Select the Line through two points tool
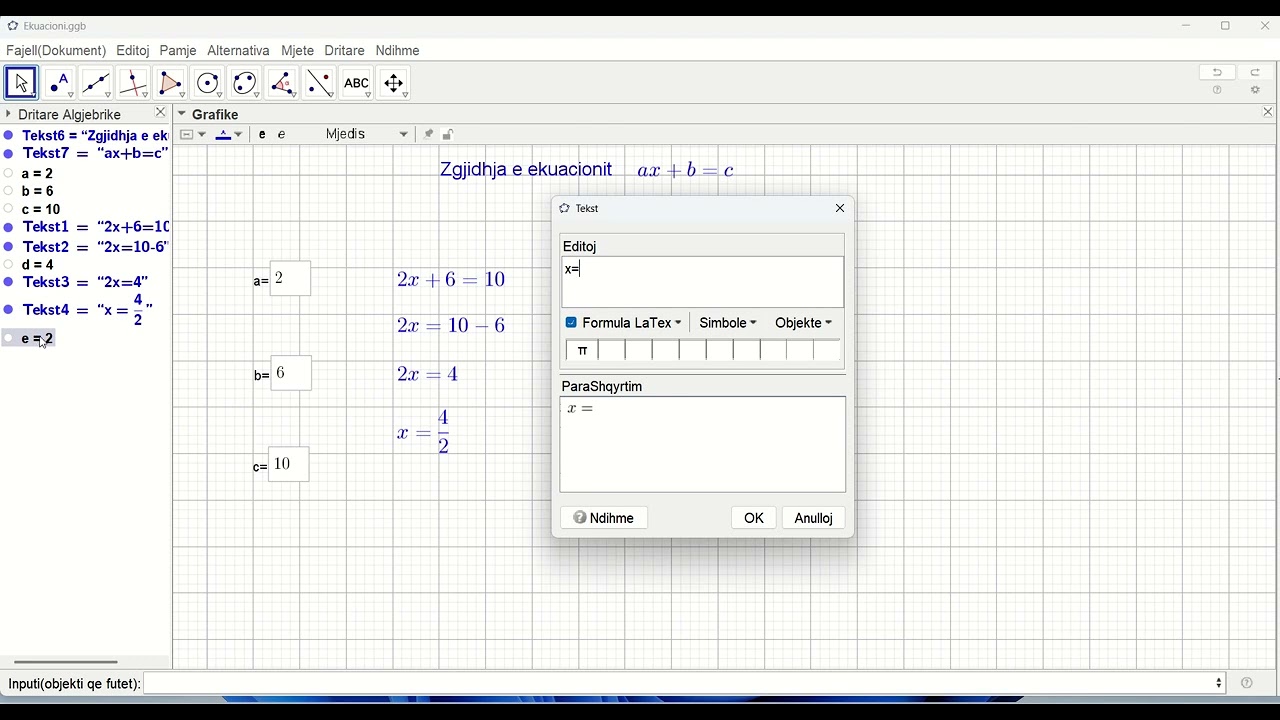This screenshot has width=1280, height=720. pyautogui.click(x=96, y=83)
